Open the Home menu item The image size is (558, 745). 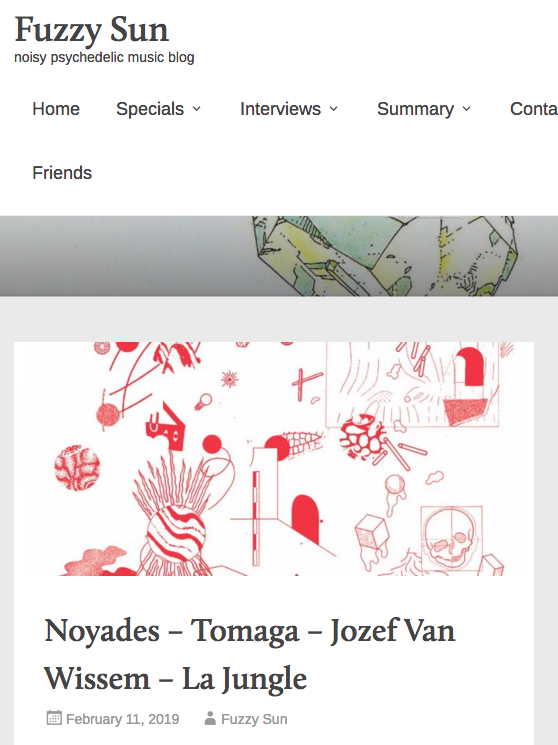tap(56, 109)
